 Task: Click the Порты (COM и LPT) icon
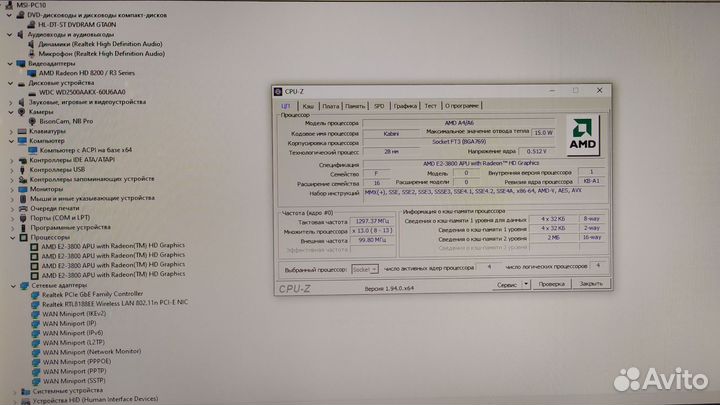23,218
